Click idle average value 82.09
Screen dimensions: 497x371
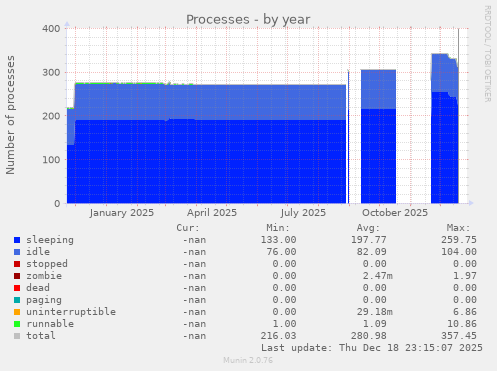click(x=372, y=252)
